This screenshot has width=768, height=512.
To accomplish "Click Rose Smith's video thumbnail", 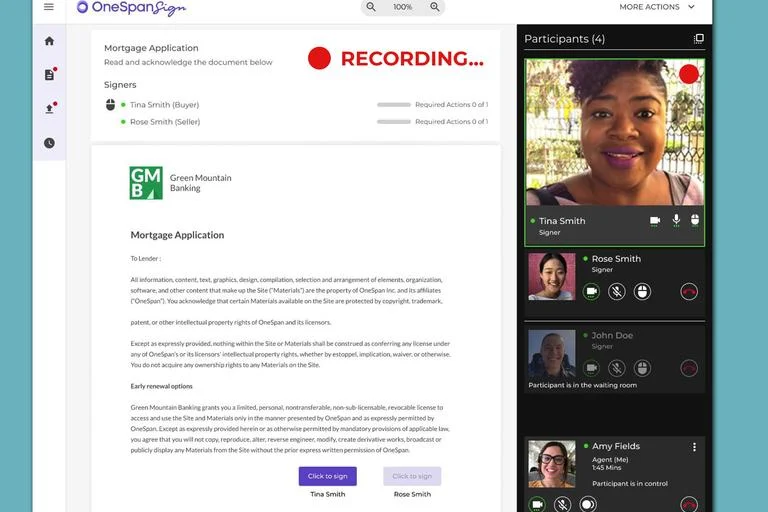I will click(x=552, y=276).
